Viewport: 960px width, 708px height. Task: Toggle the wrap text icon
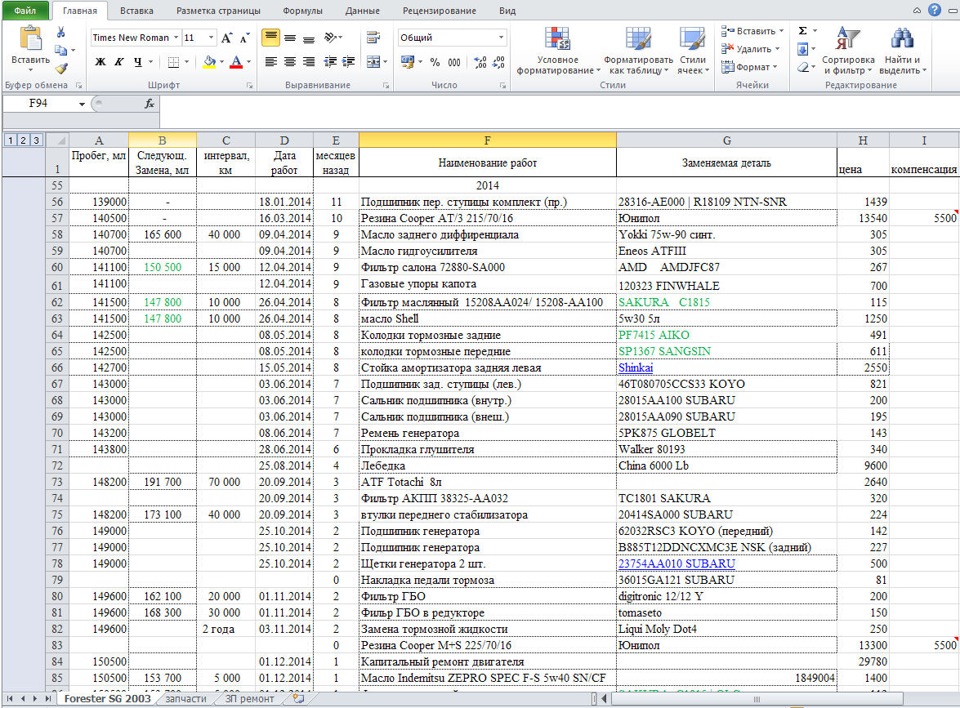click(373, 38)
